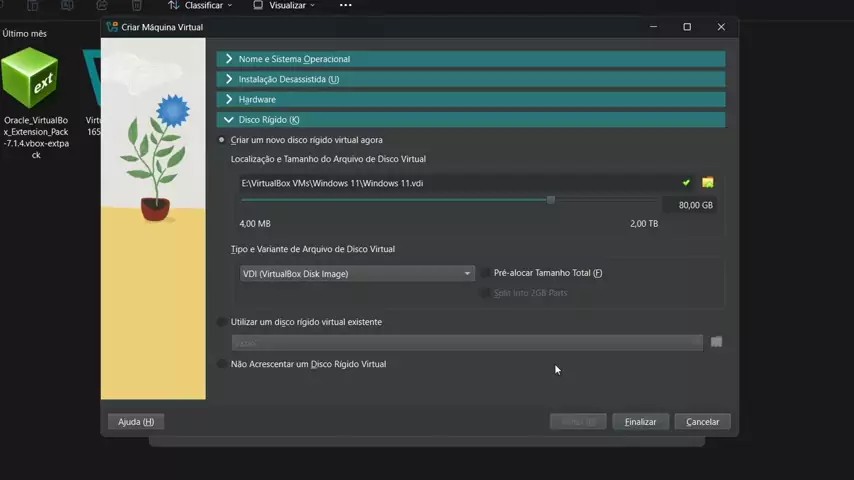Click the 4,00 MB minimum size label

click(x=255, y=223)
